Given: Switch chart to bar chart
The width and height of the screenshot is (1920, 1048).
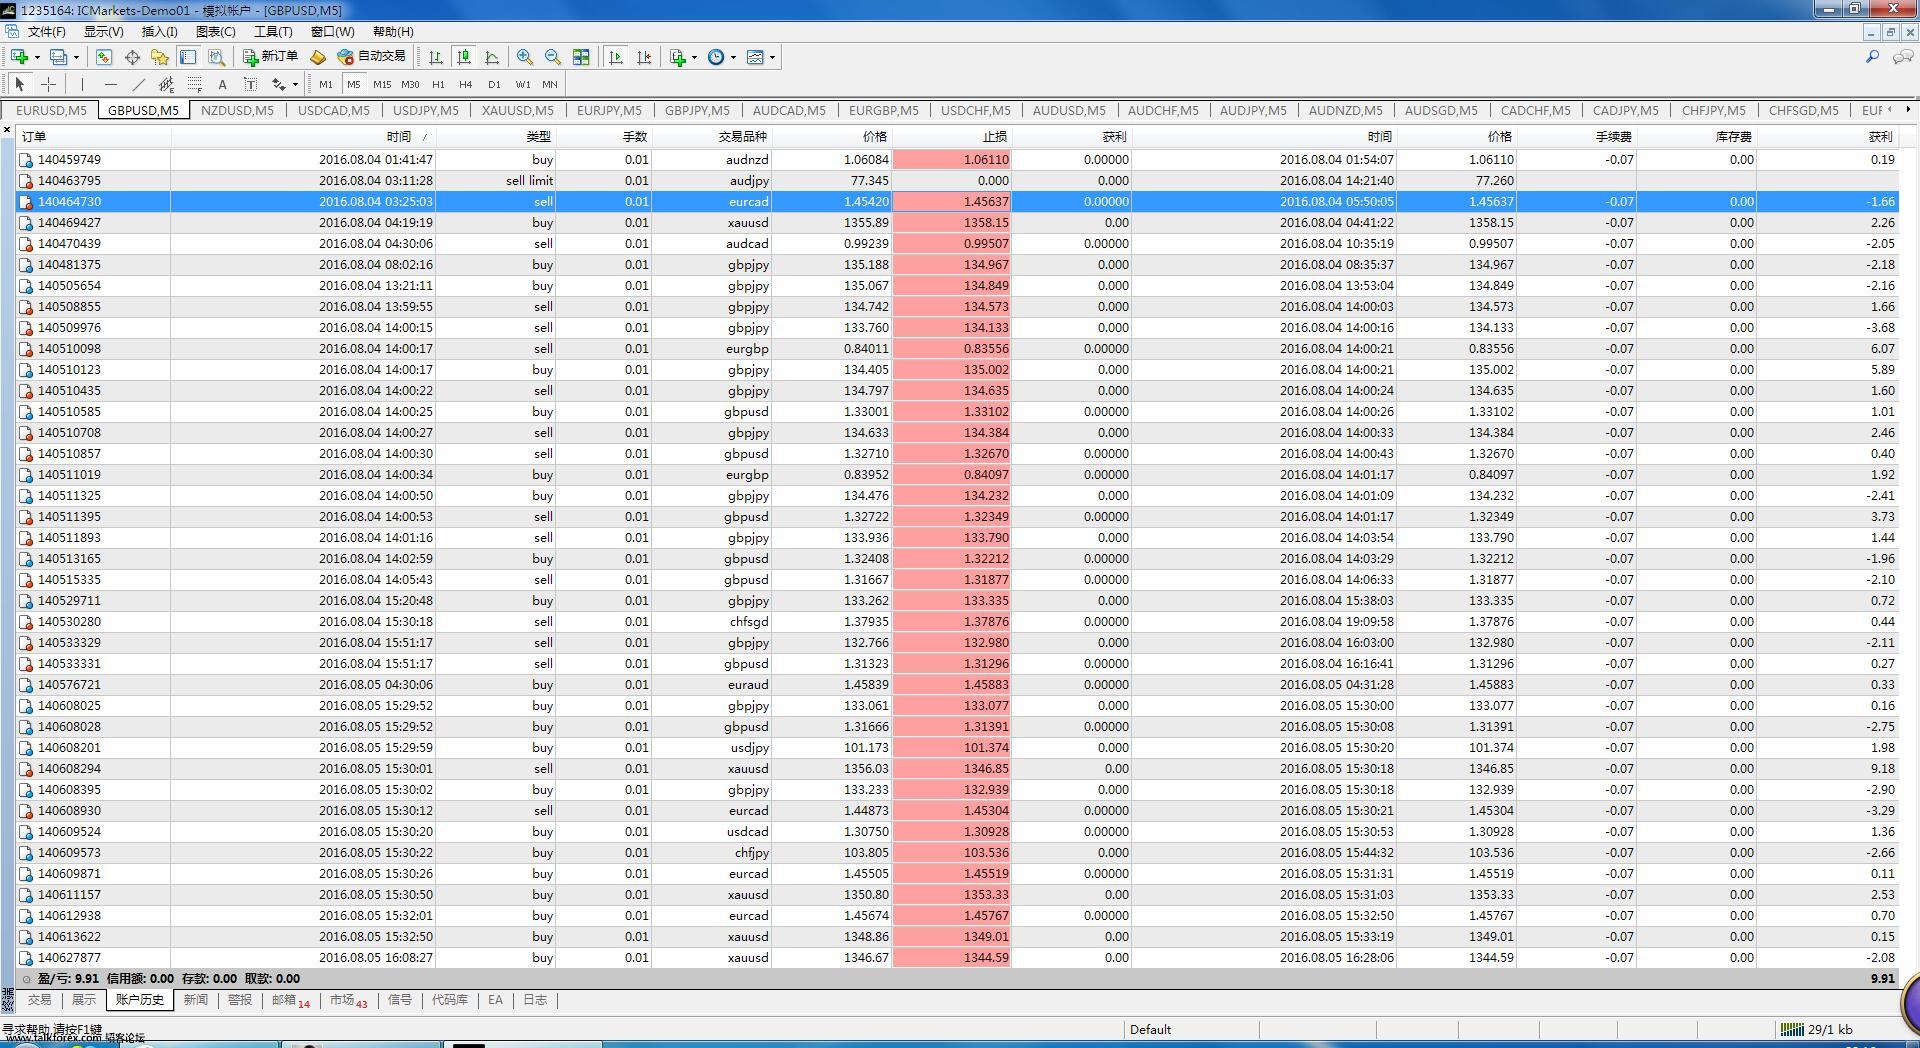Looking at the screenshot, I should (x=436, y=57).
